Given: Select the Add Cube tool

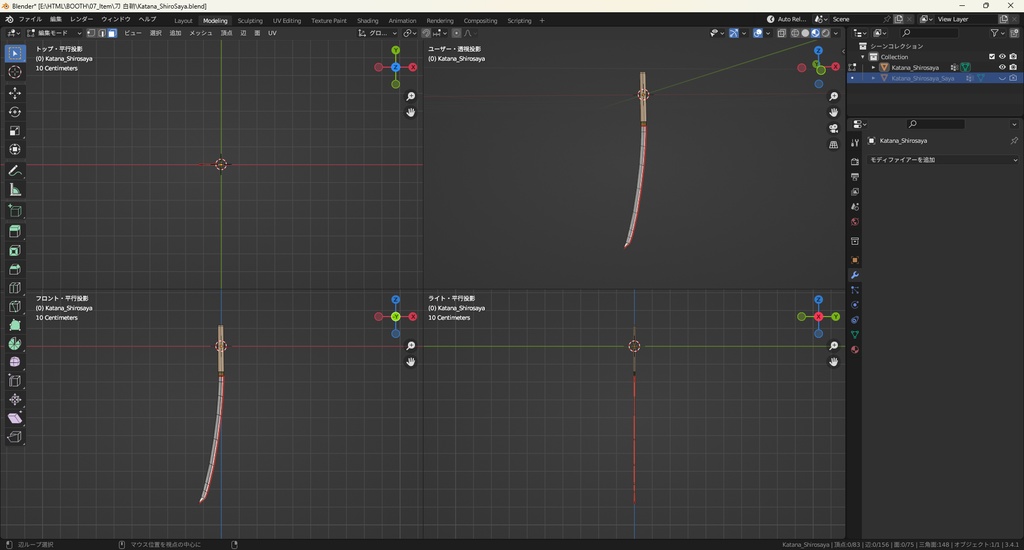Looking at the screenshot, I should [15, 211].
